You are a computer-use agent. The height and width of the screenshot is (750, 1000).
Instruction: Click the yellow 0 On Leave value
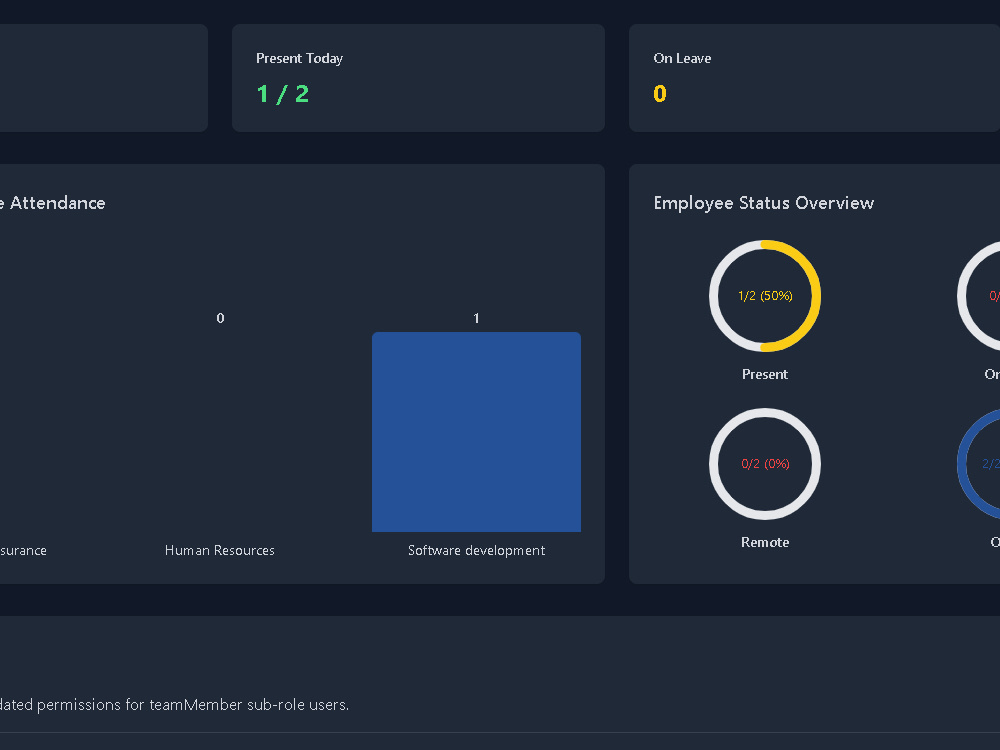pos(659,94)
